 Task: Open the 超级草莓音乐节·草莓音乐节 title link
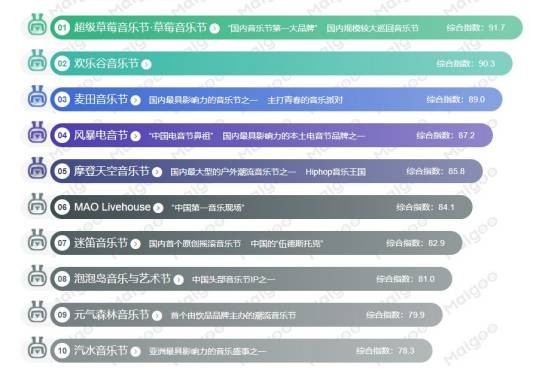click(140, 27)
